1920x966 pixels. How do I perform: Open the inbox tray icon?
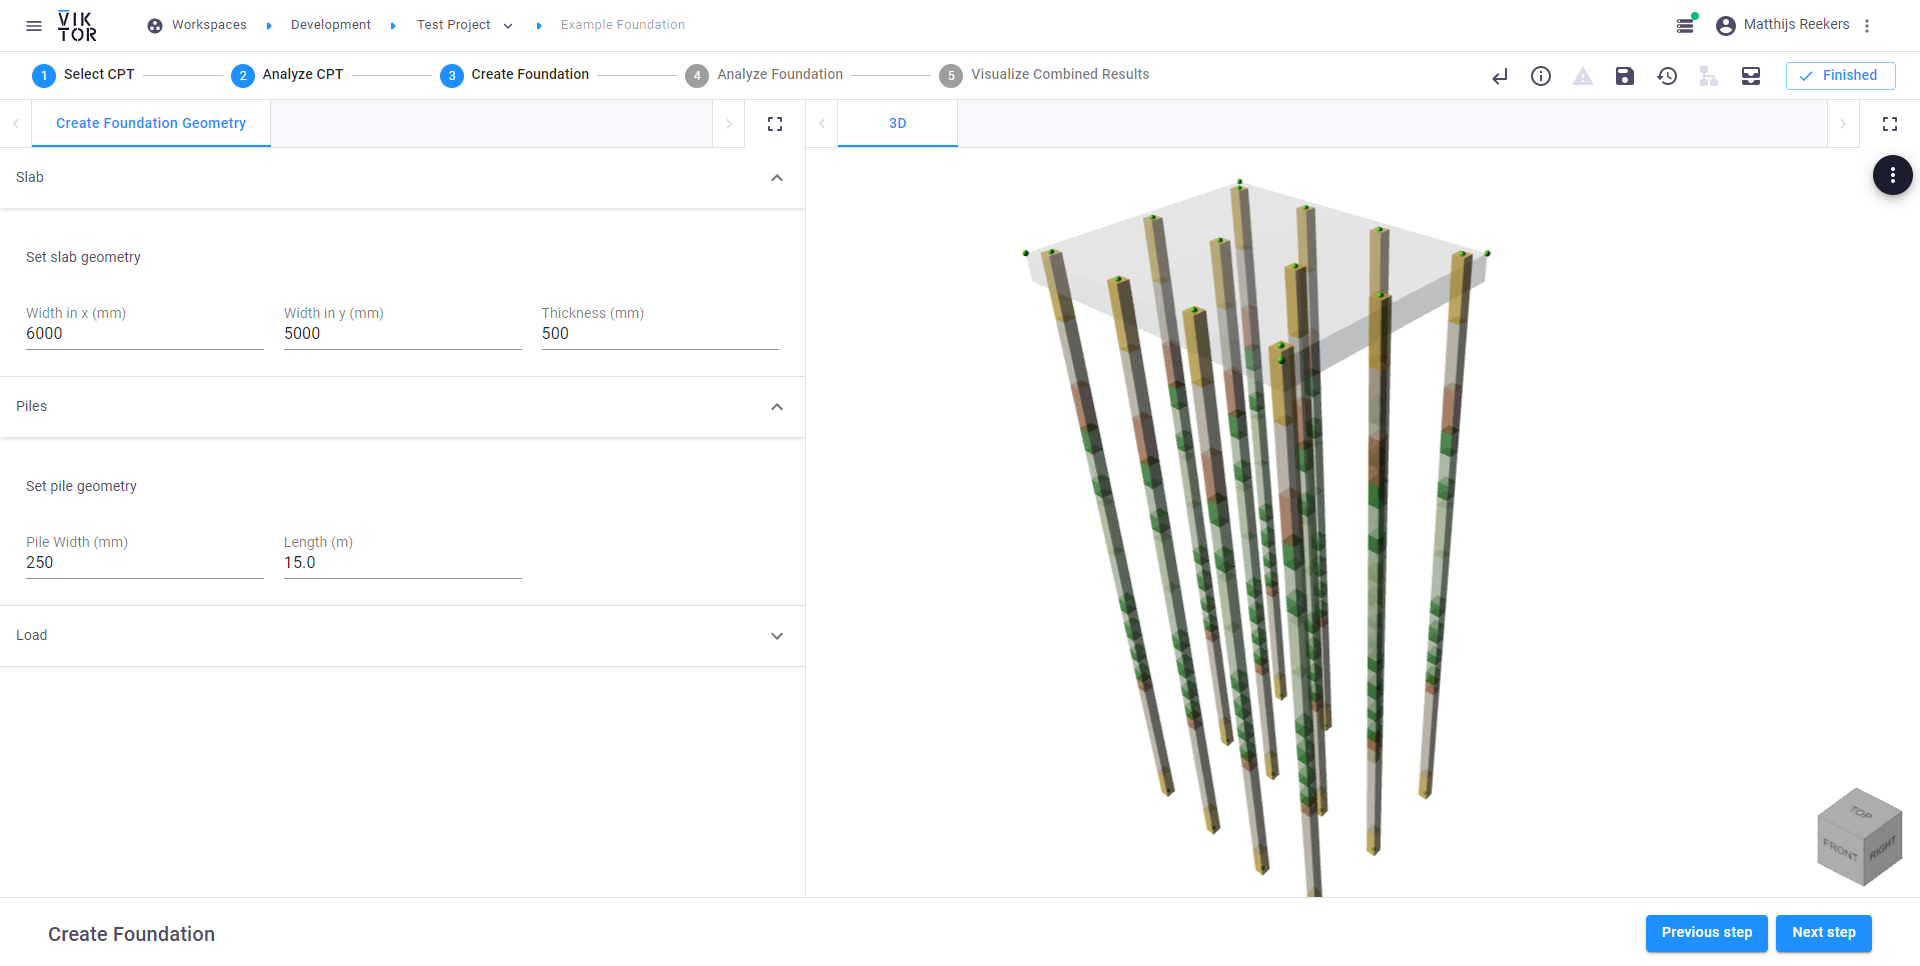[1751, 76]
